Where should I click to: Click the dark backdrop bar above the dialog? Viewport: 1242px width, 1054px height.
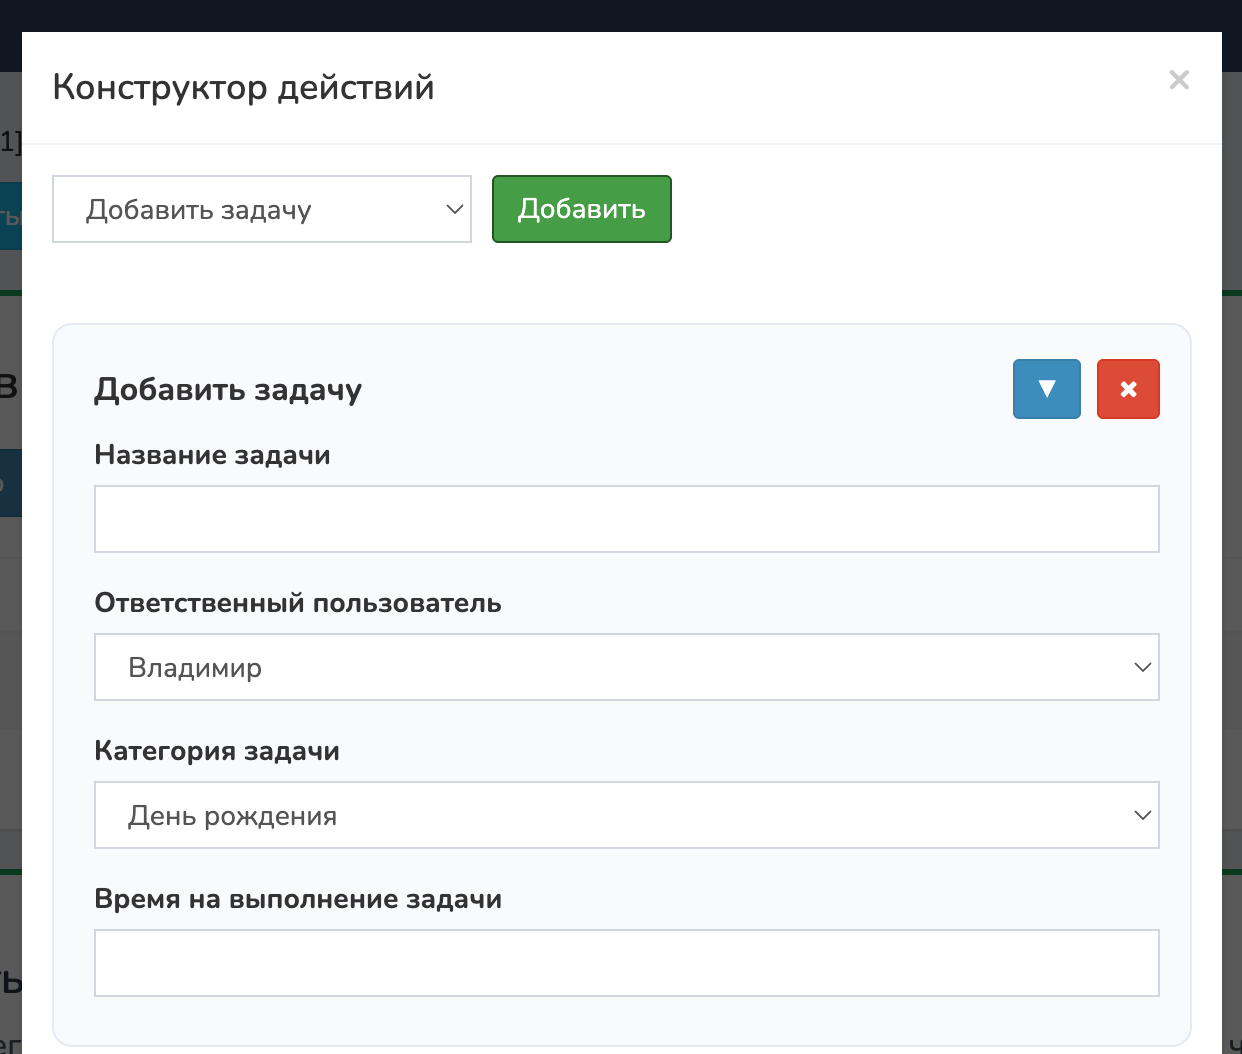coord(620,14)
